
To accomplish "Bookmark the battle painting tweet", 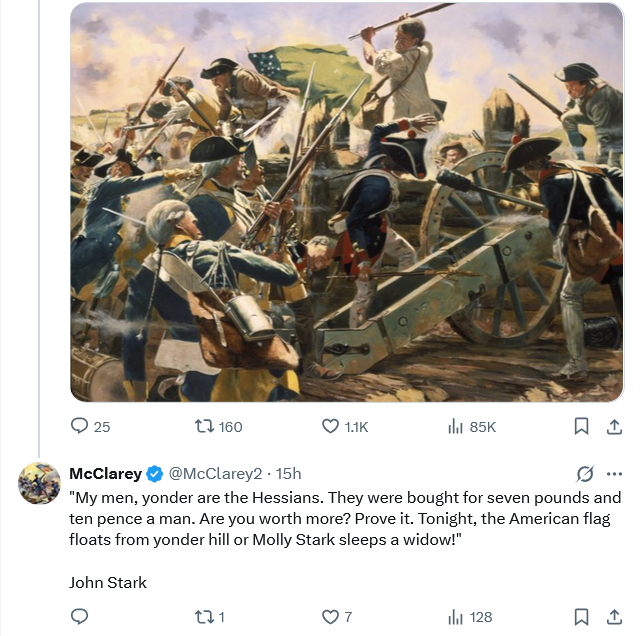I will (581, 426).
